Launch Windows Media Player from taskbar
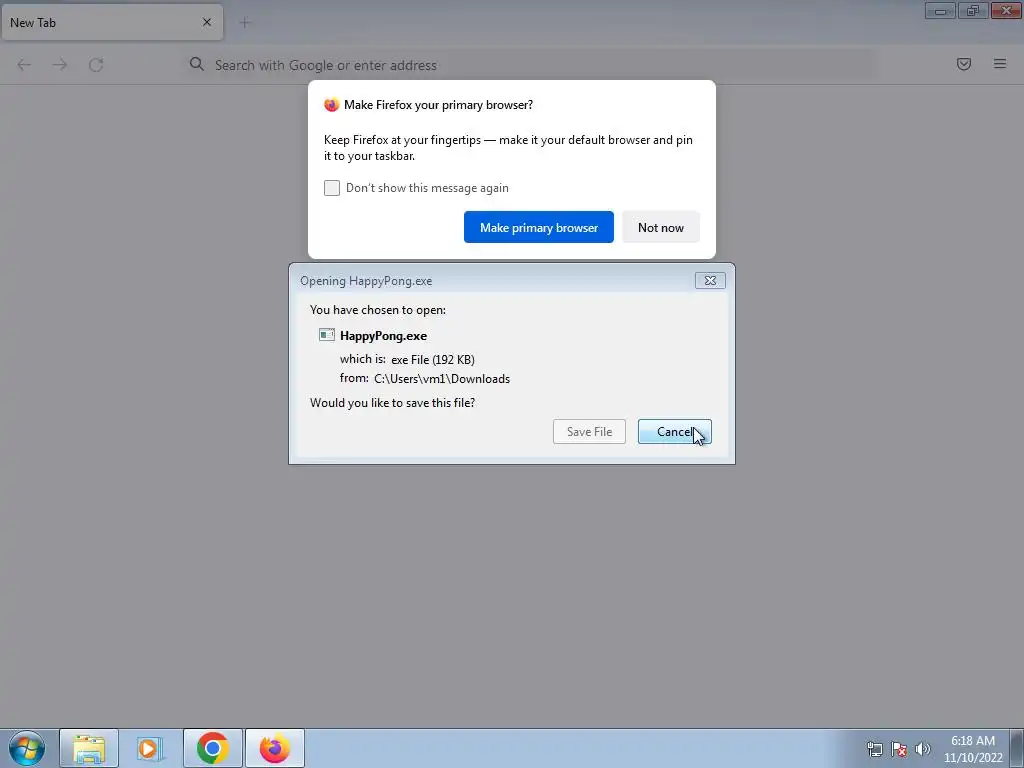 click(151, 748)
